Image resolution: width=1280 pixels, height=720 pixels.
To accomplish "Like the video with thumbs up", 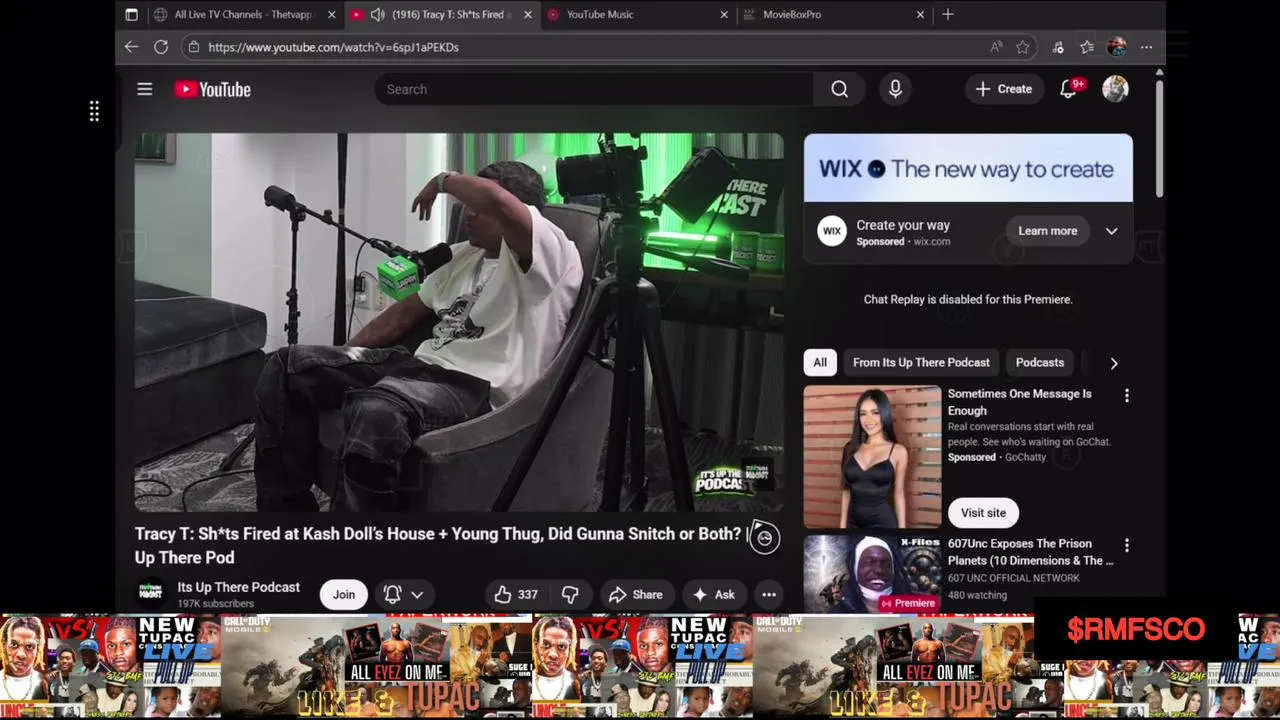I will click(516, 595).
